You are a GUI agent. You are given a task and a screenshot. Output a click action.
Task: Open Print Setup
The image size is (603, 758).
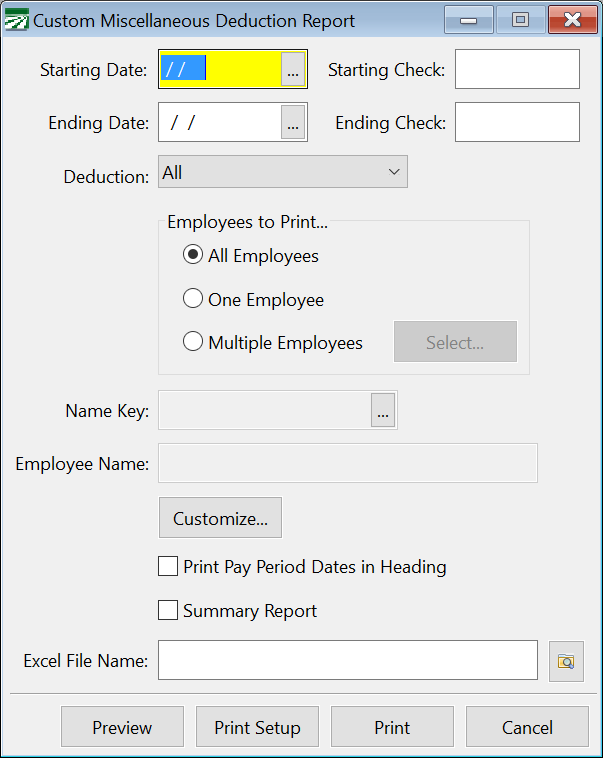tap(257, 727)
